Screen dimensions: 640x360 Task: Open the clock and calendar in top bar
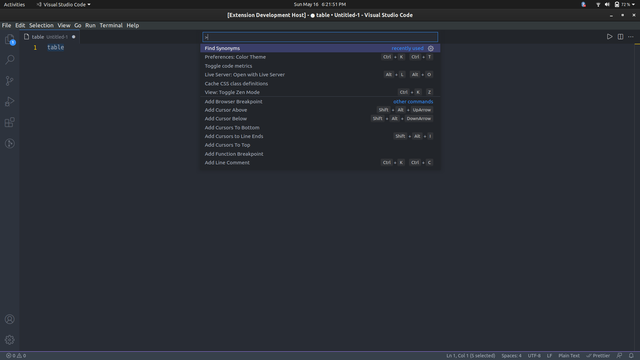coord(320,4)
